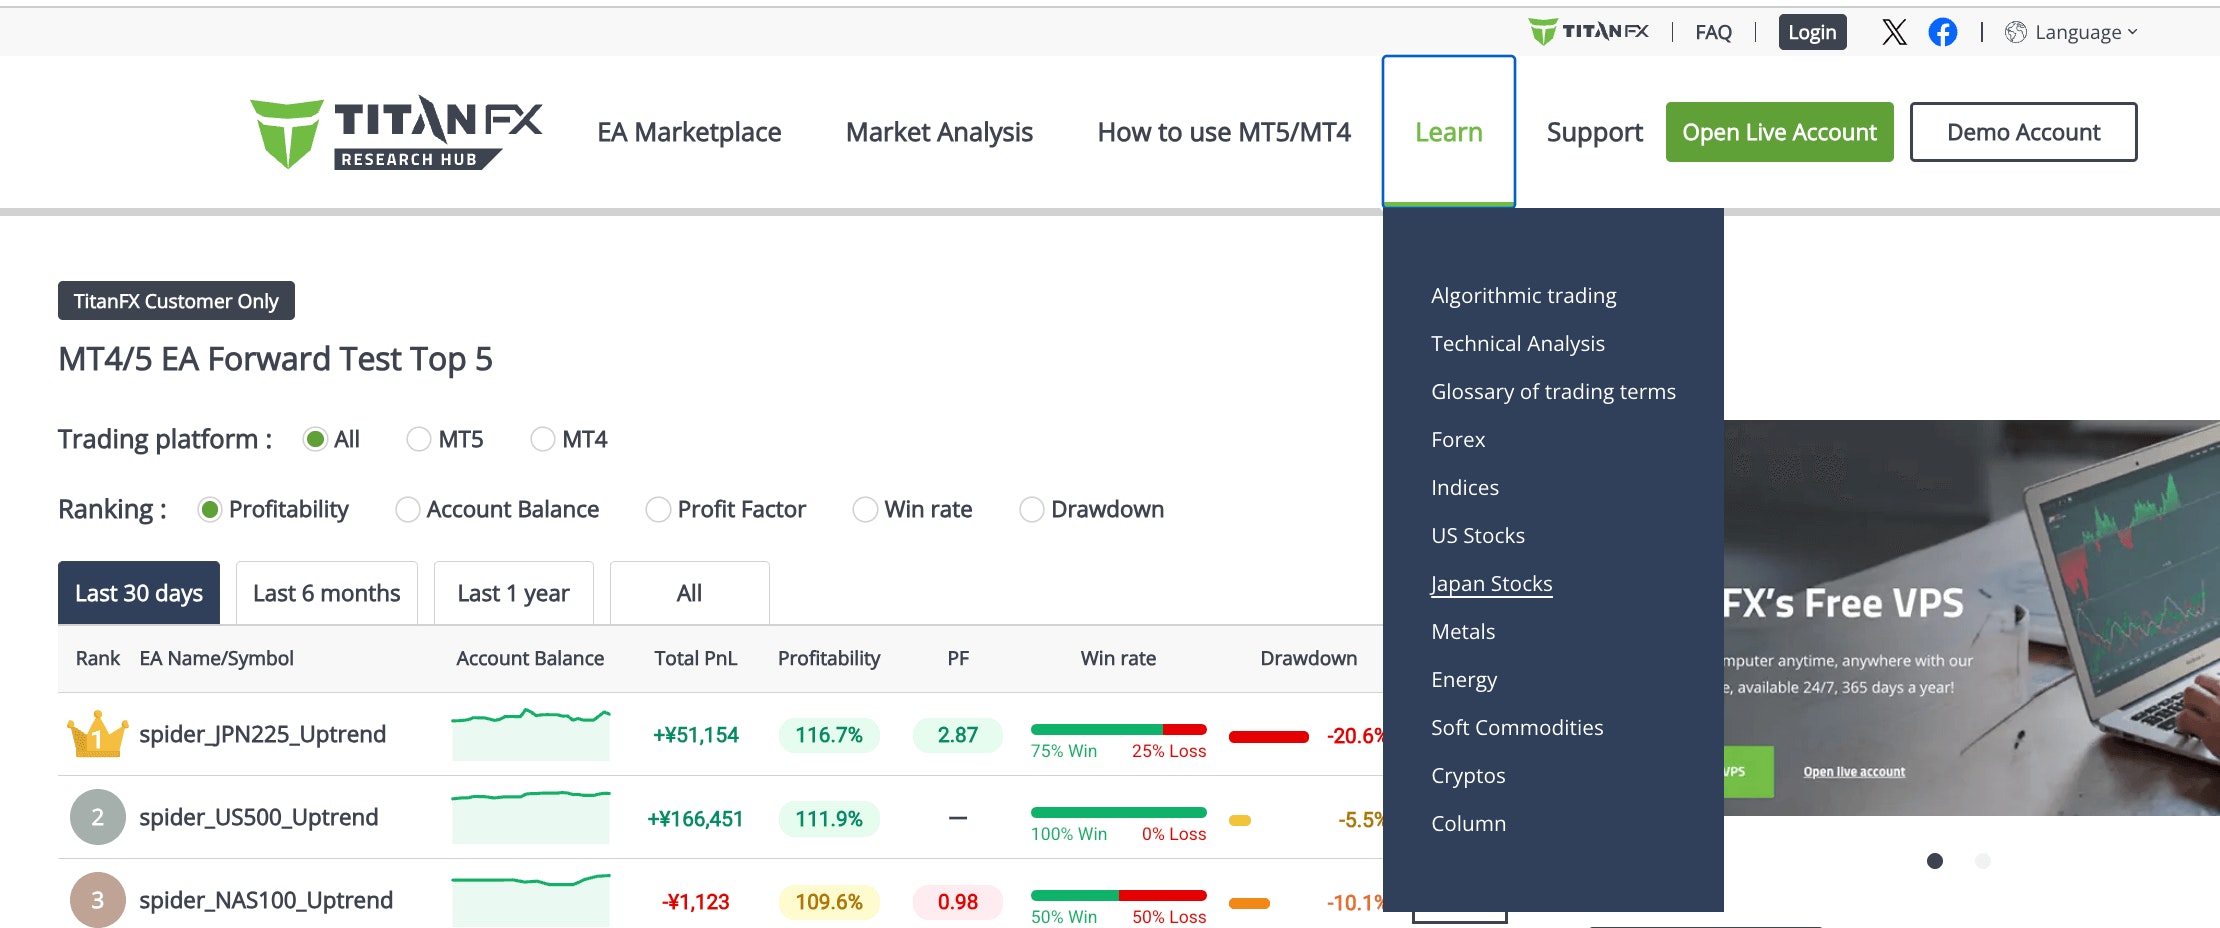Screen dimensions: 2220x928
Task: Click the X (Twitter) social icon
Action: 1894,32
